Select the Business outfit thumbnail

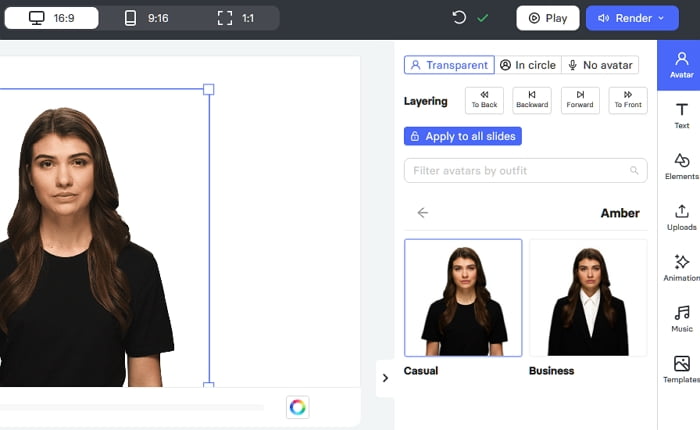point(588,298)
